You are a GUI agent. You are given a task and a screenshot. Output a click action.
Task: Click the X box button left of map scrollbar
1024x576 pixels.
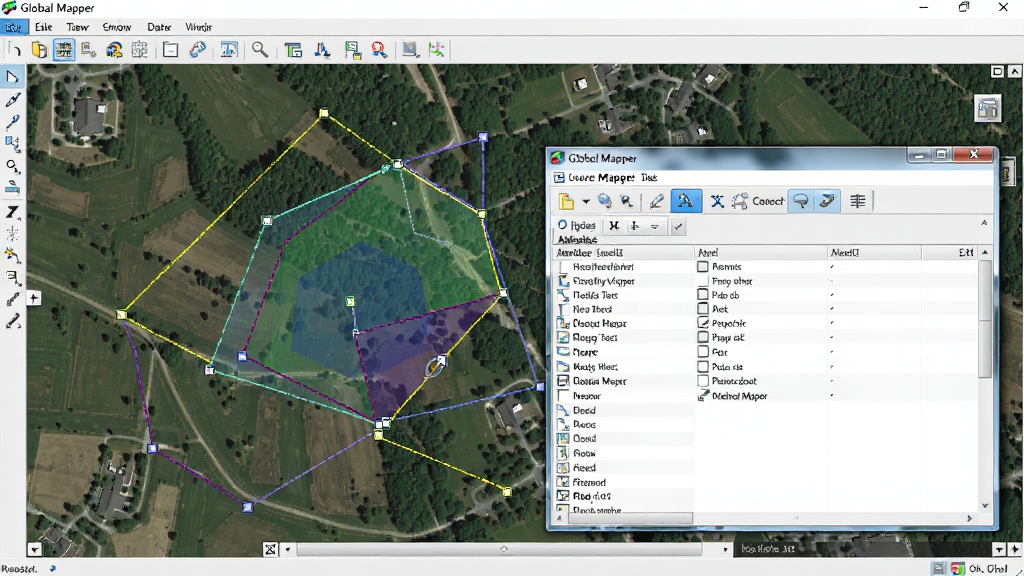[270, 549]
